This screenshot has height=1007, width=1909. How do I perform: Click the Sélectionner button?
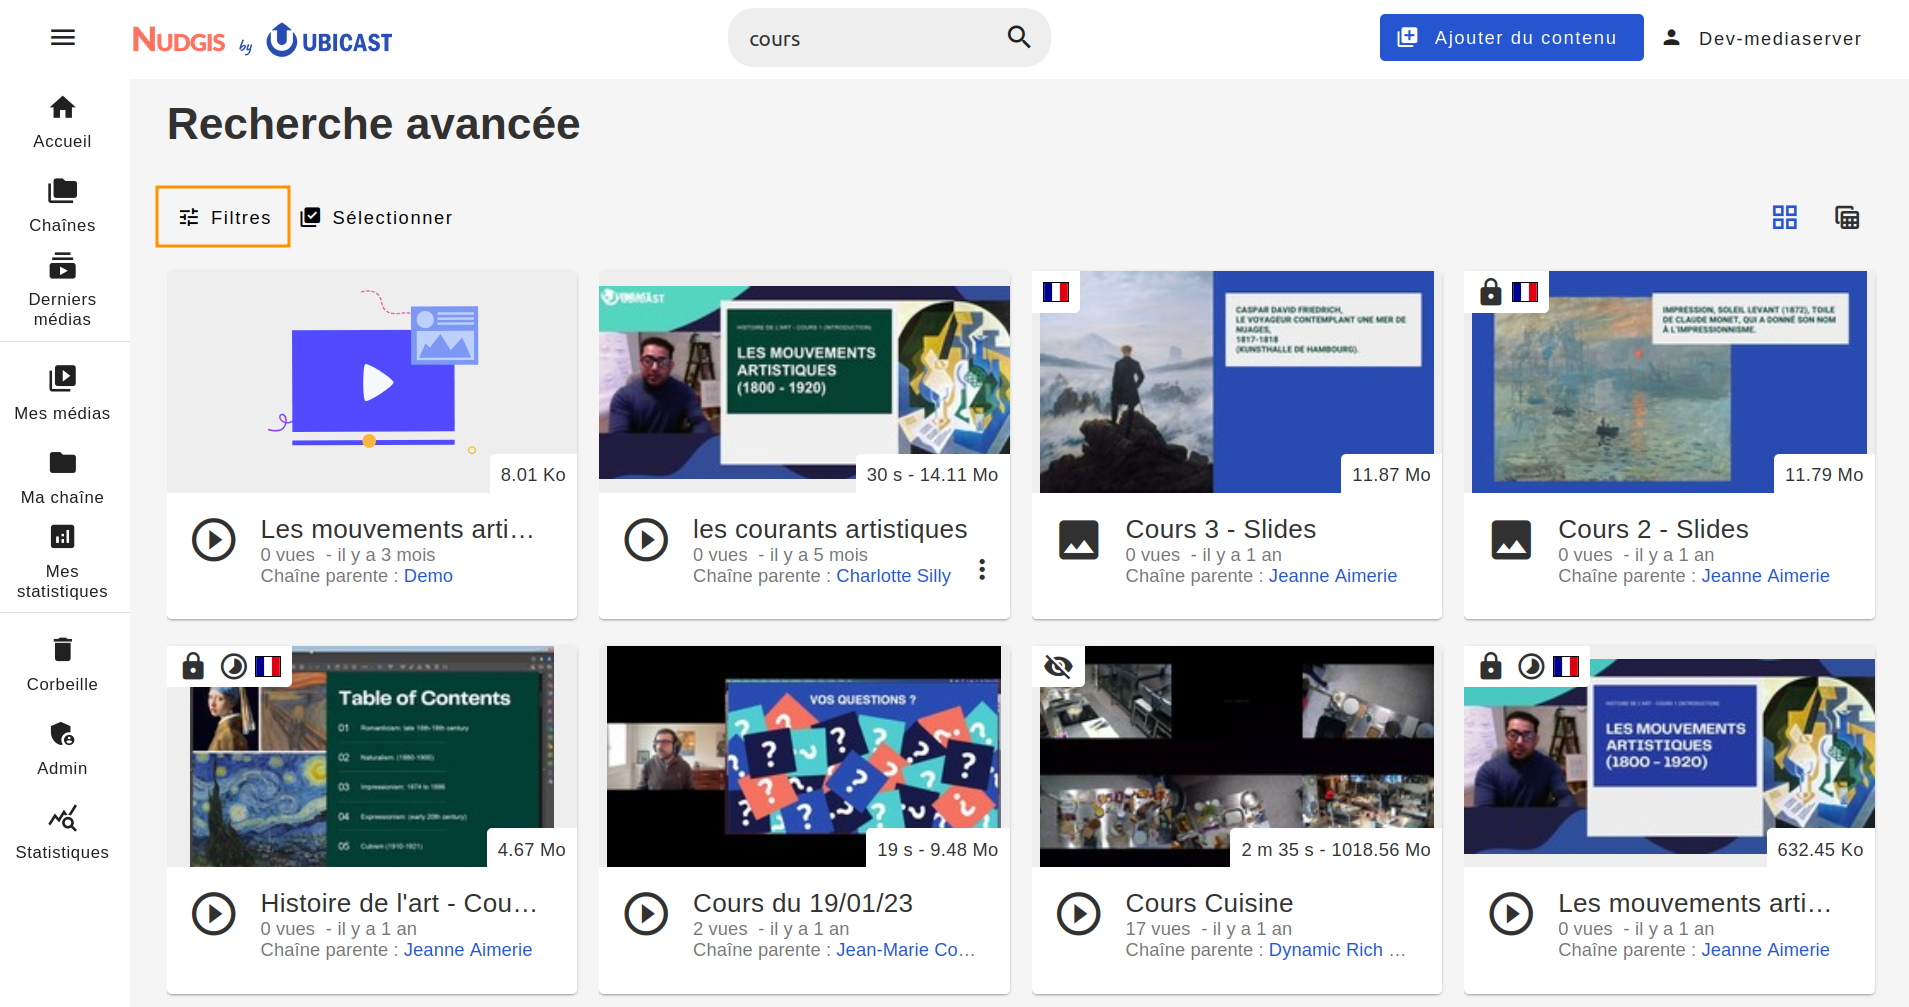376,217
